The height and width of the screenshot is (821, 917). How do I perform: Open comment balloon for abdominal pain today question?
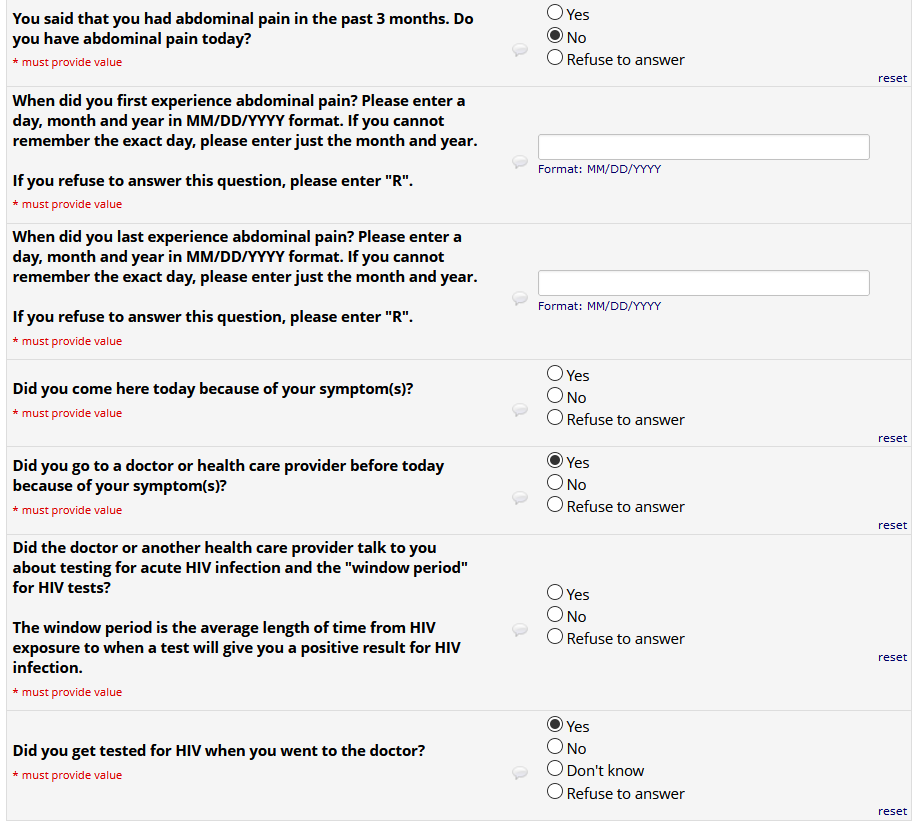click(x=520, y=50)
